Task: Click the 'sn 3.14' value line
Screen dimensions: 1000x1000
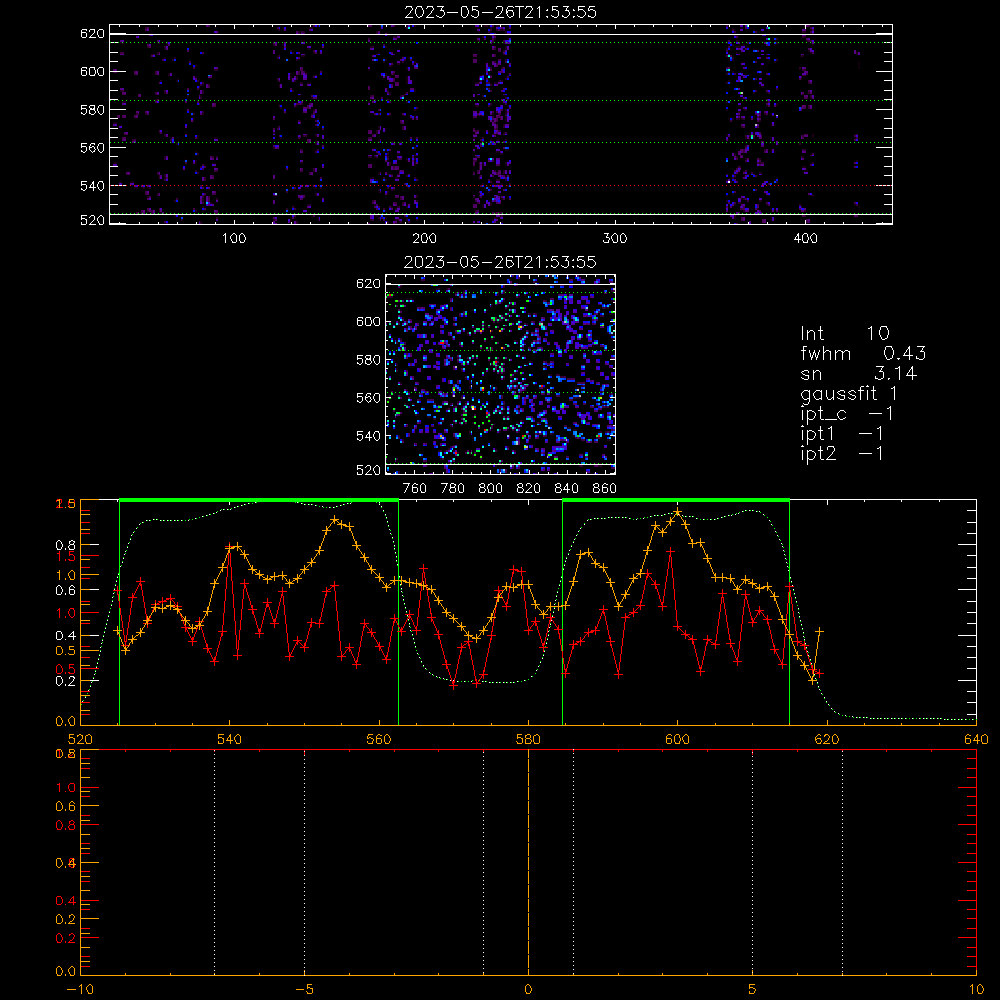Action: [858, 373]
